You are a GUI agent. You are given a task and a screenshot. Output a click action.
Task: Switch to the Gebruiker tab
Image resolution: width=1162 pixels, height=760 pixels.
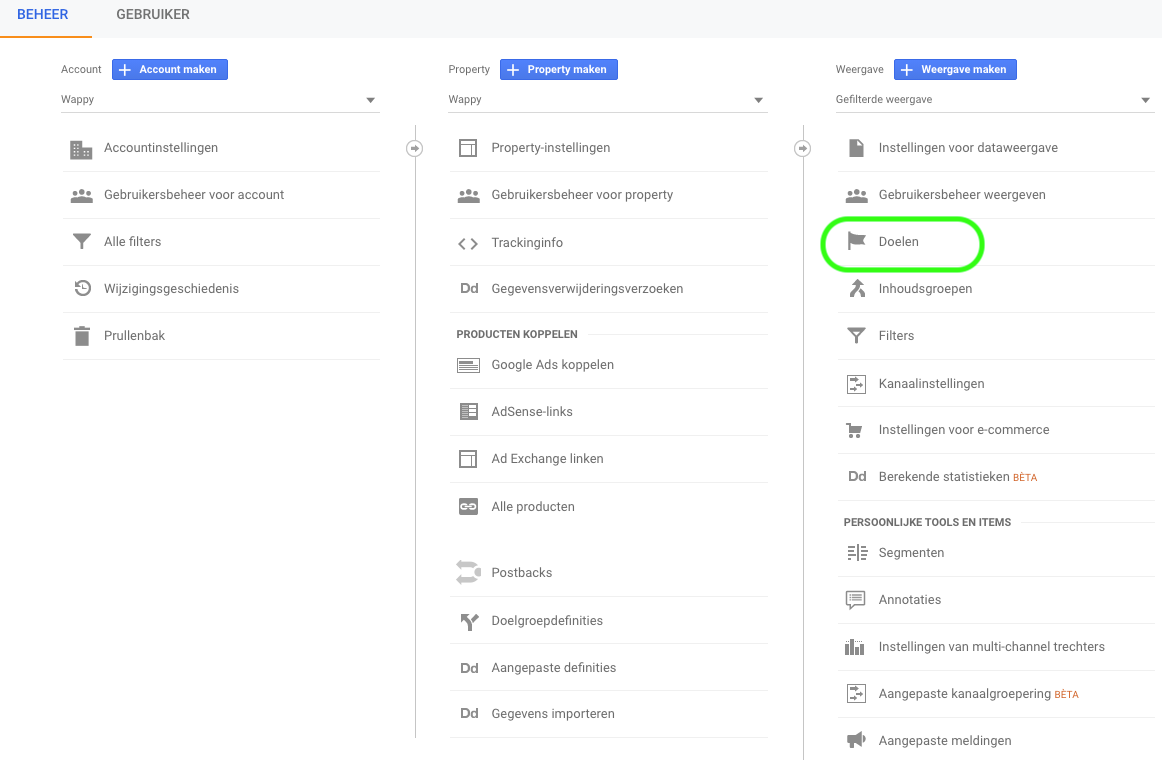click(x=153, y=15)
